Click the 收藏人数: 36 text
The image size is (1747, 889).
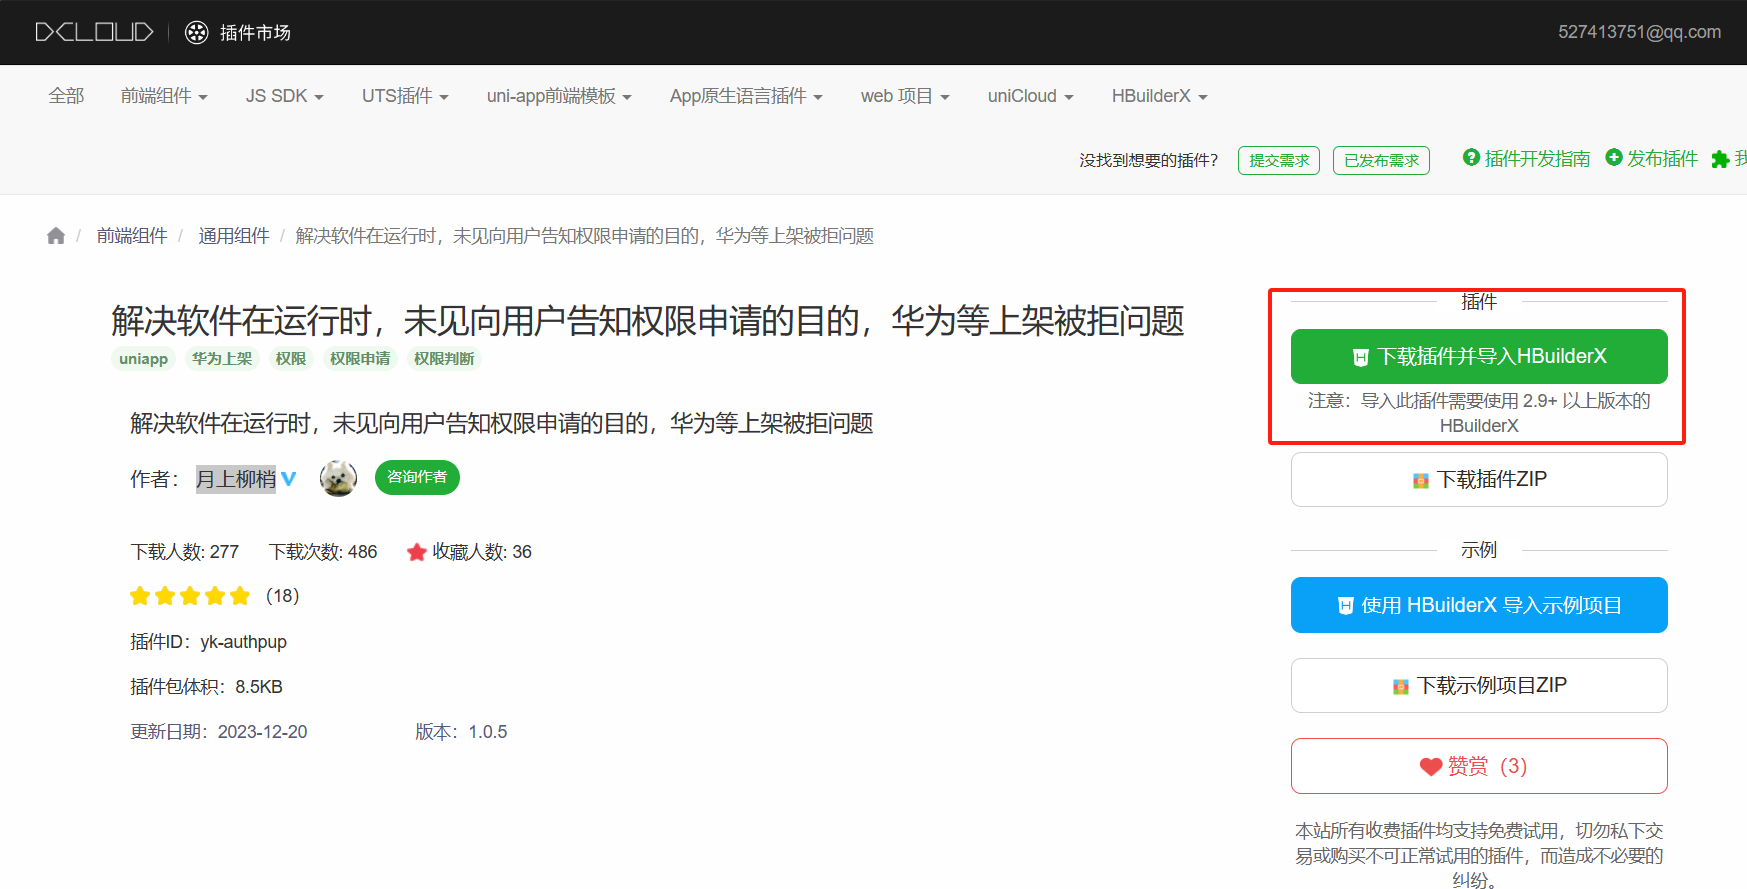(x=482, y=552)
